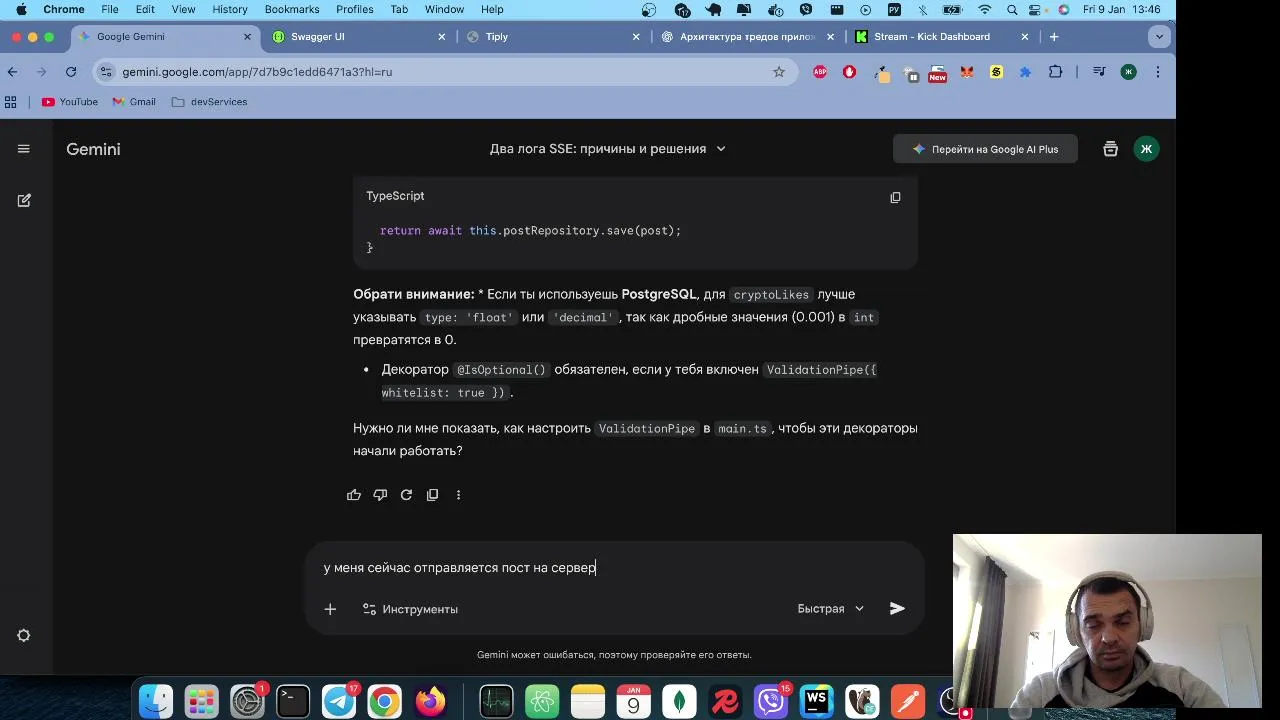
Task: Open the MetaMask fox extension
Action: tap(967, 72)
